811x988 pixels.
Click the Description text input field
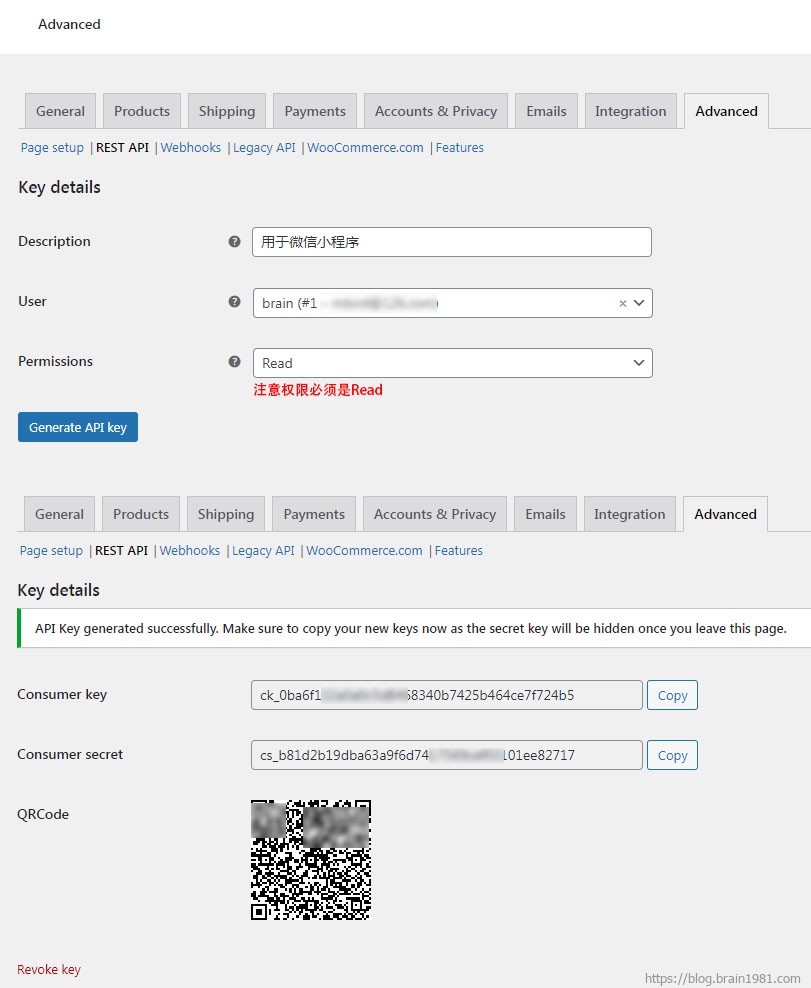(452, 241)
